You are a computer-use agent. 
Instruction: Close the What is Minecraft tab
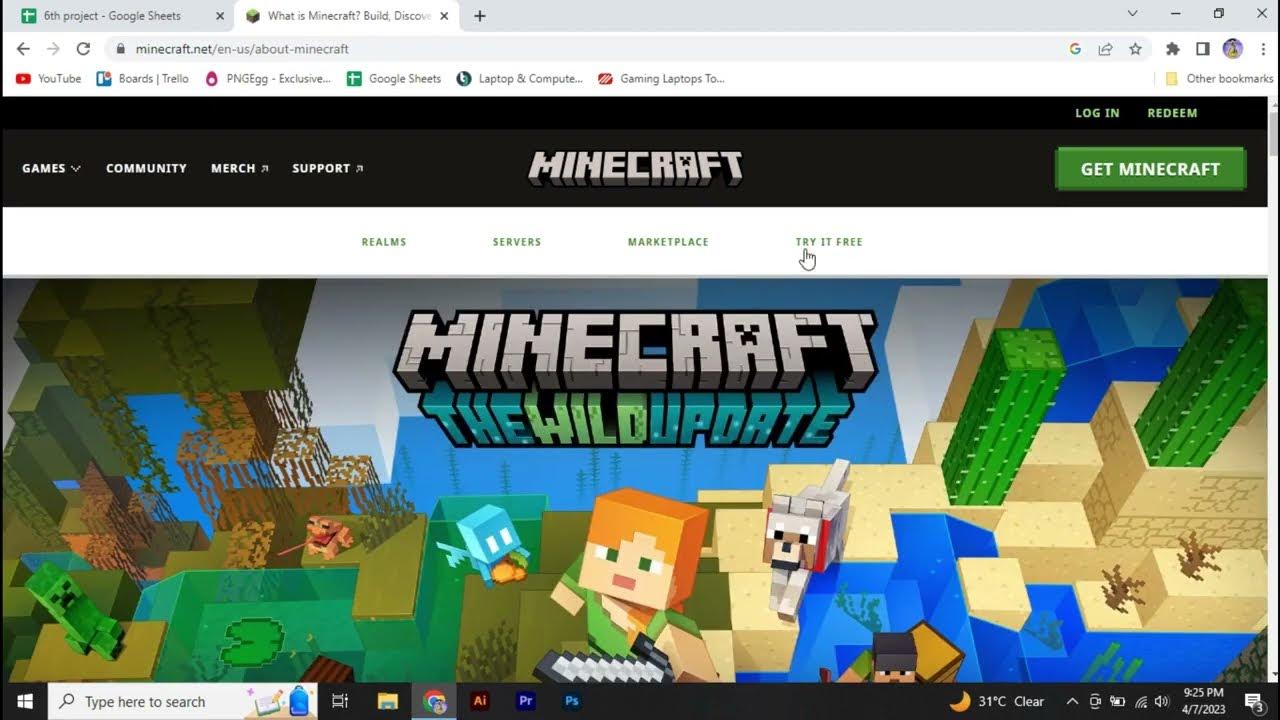444,16
